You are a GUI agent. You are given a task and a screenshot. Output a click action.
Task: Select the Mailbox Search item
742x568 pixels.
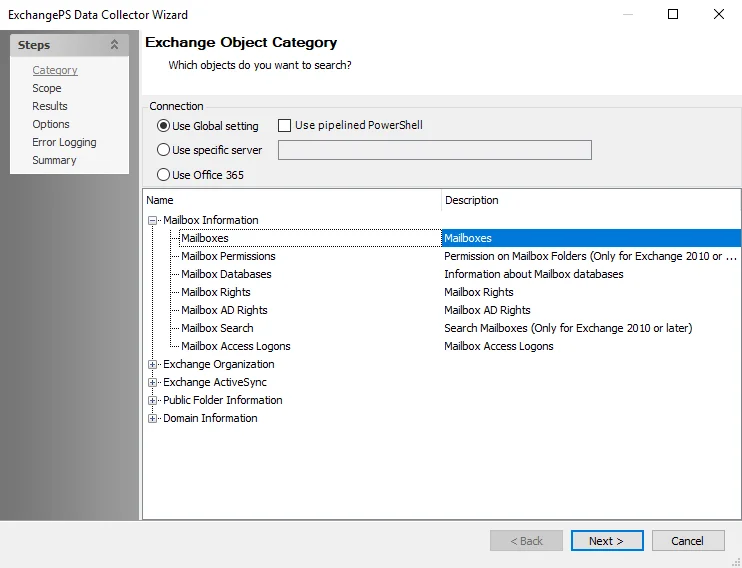coord(217,328)
